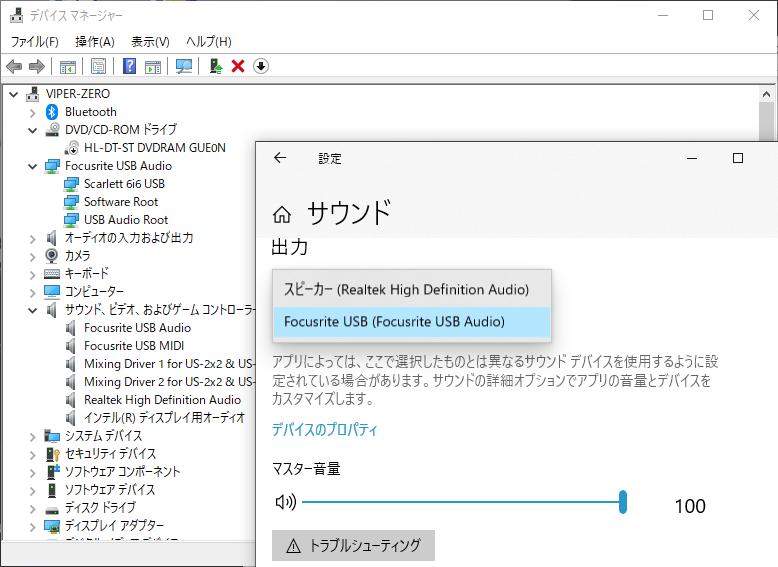Open the Properties toolbar icon in Device Manager
Image resolution: width=778 pixels, height=567 pixels.
(98, 66)
